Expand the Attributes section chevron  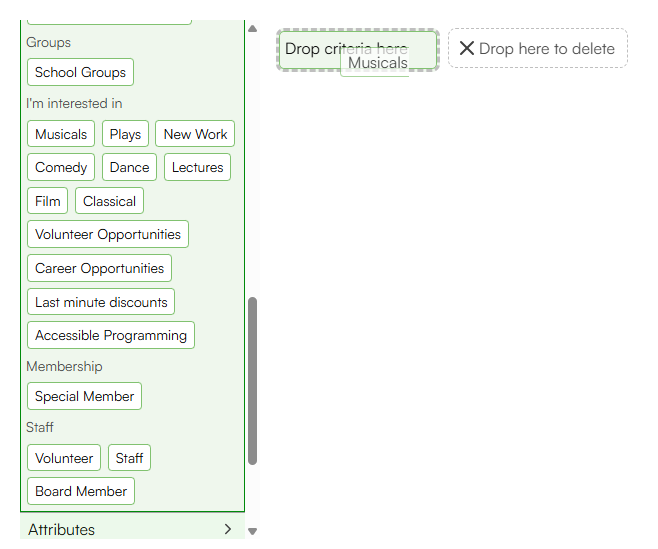tap(228, 529)
